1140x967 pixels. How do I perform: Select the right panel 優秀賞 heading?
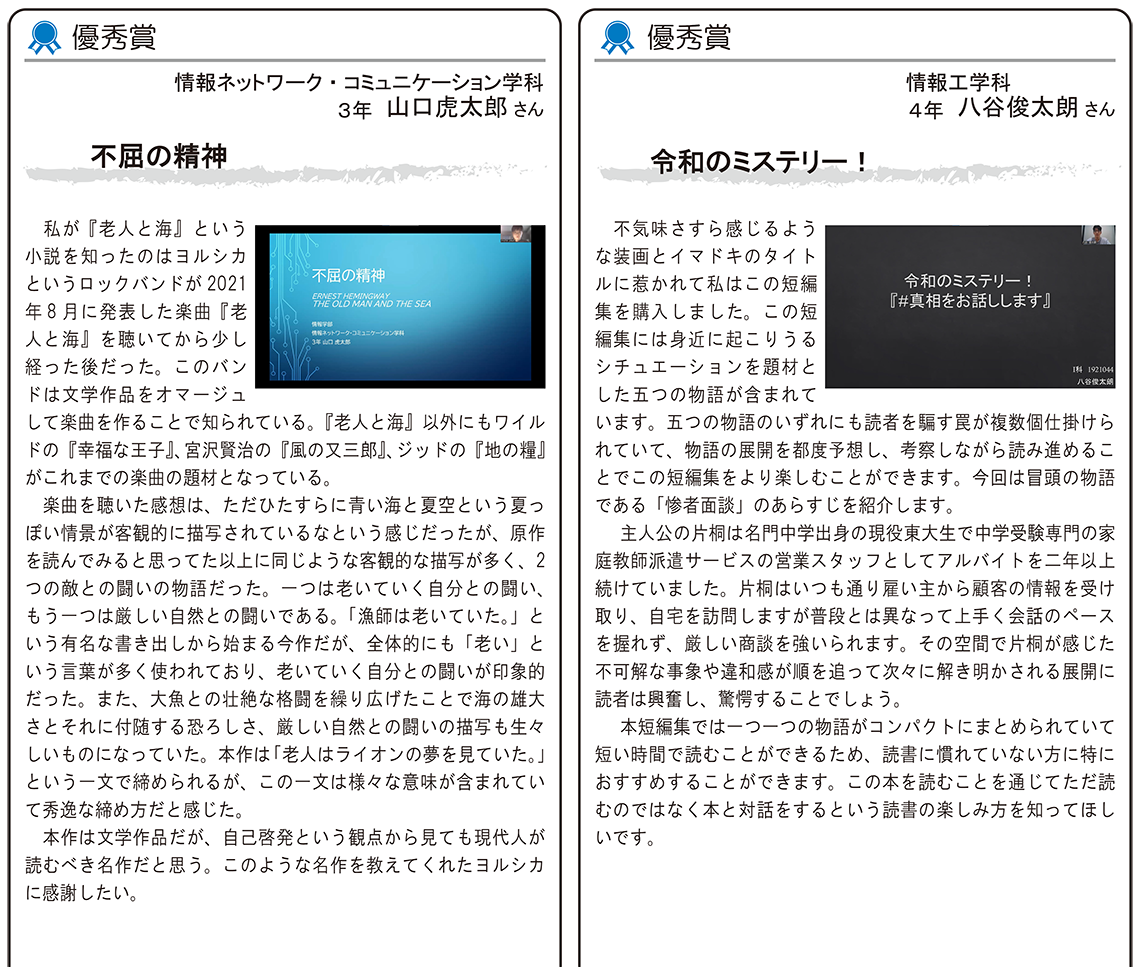pyautogui.click(x=688, y=37)
